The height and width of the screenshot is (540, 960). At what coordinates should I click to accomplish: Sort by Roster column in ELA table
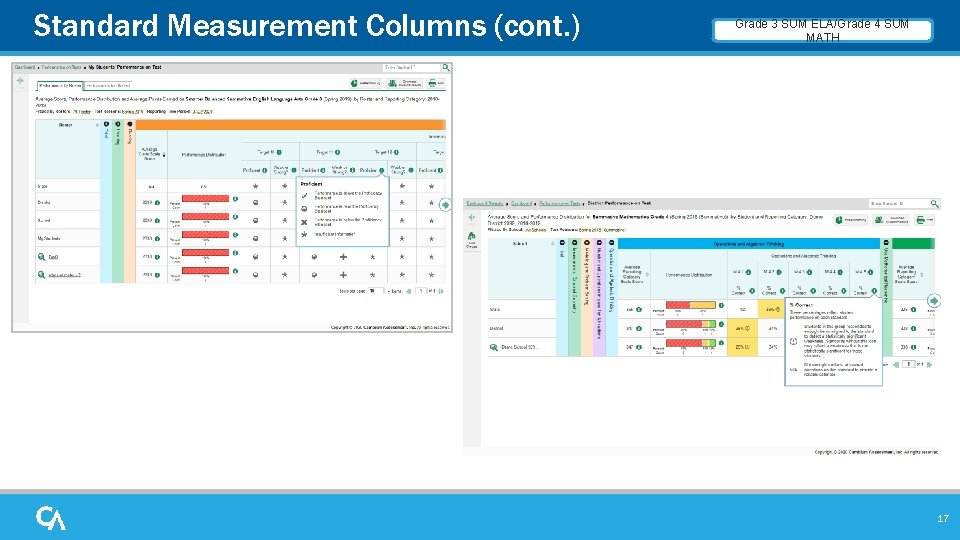pos(97,125)
